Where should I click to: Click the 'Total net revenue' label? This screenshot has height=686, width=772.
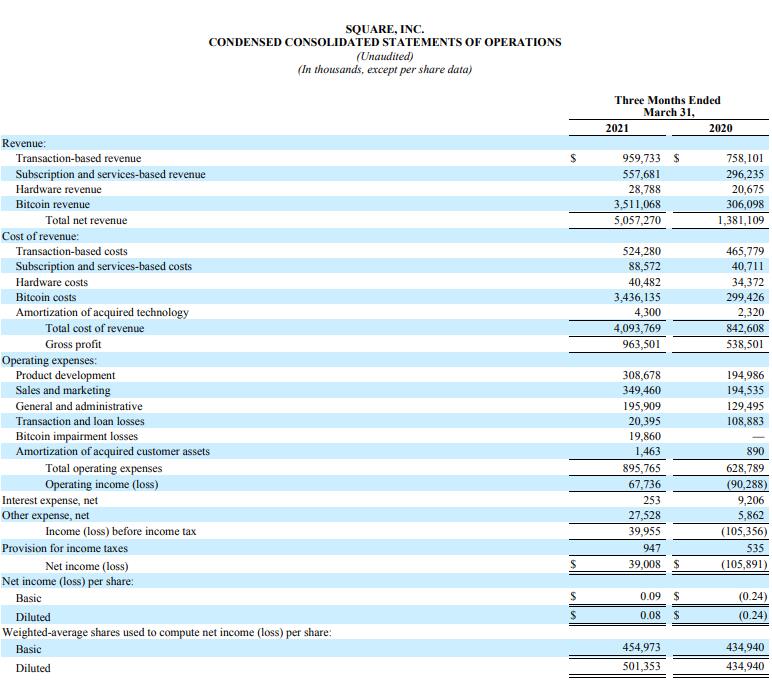(86, 220)
